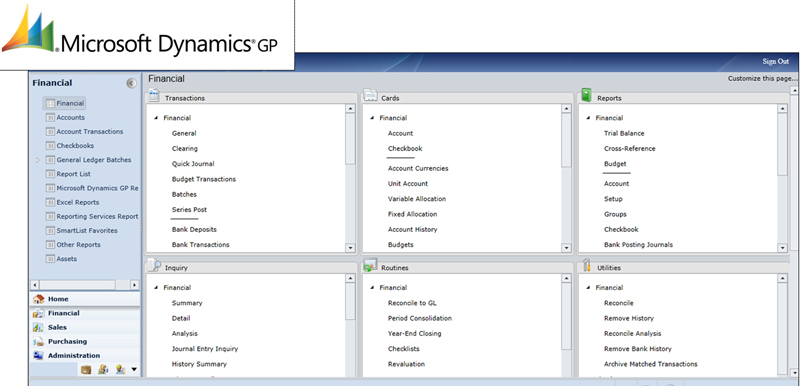Click navigation pane scroll-right arrow
This screenshot has height=386, width=800.
click(135, 285)
